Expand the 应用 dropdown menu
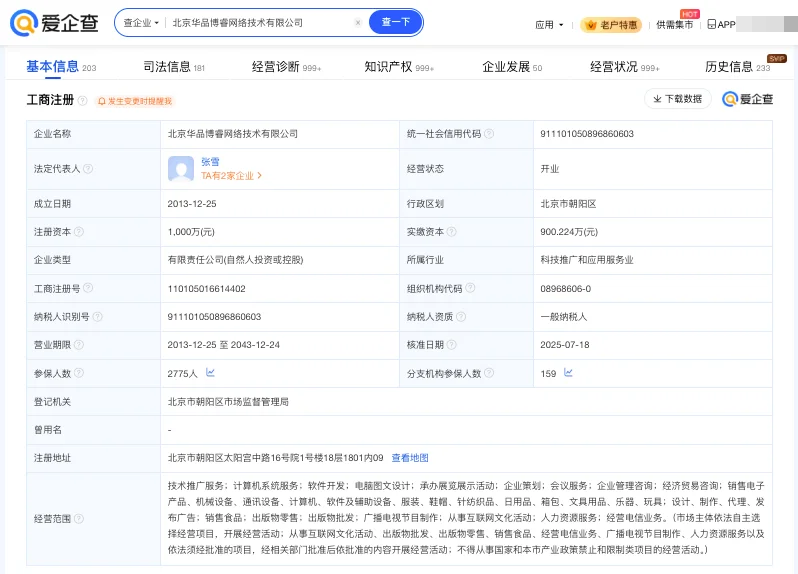Viewport: 798px width, 574px height. click(549, 25)
